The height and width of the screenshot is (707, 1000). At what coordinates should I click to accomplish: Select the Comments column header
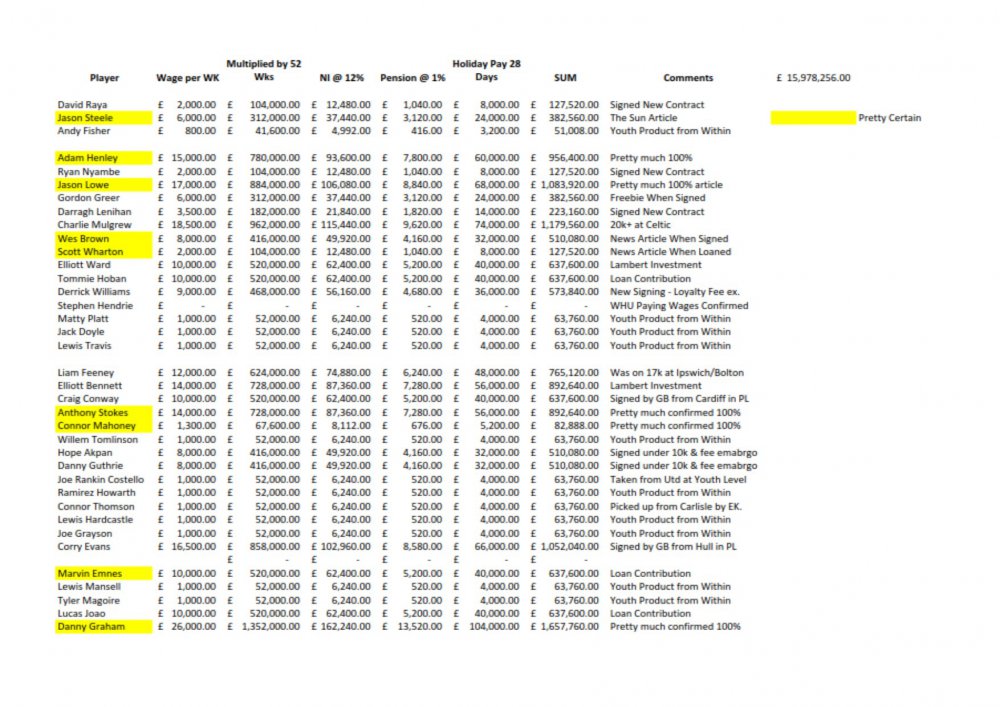coord(688,78)
